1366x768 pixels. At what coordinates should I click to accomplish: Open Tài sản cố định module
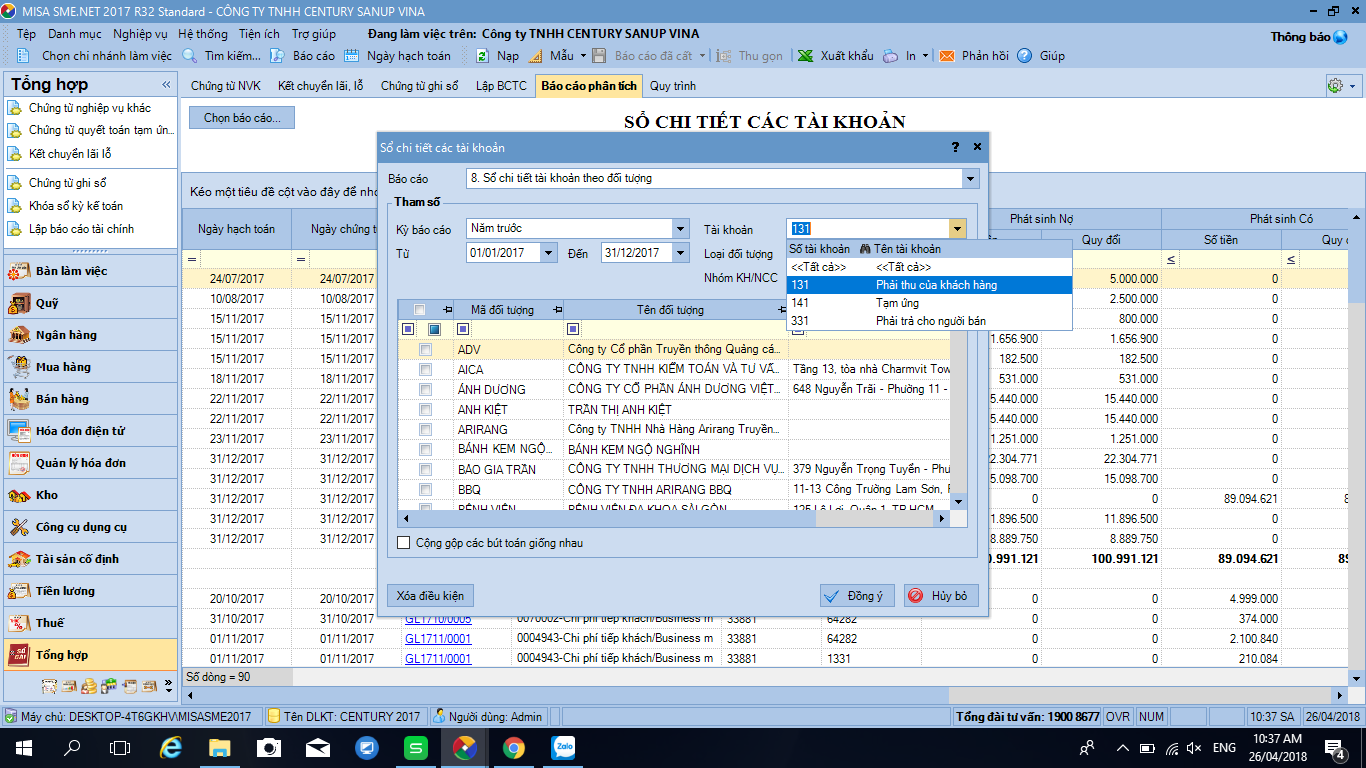click(90, 559)
